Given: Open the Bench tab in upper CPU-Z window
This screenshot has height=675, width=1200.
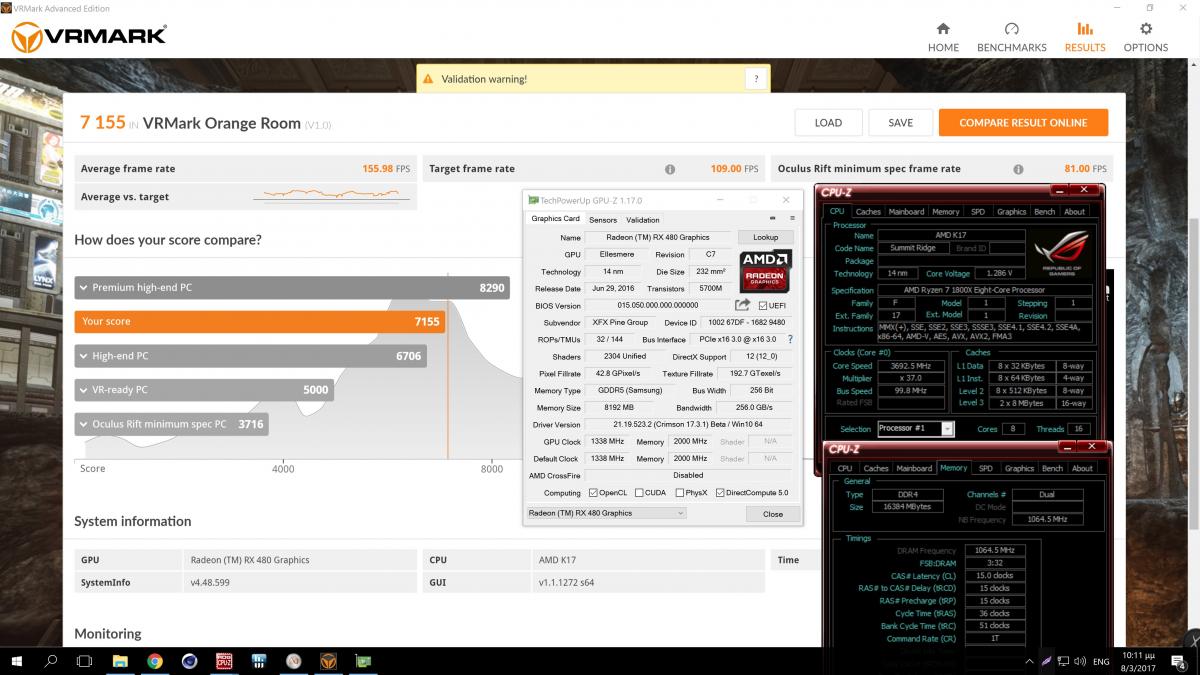Looking at the screenshot, I should (x=1044, y=212).
